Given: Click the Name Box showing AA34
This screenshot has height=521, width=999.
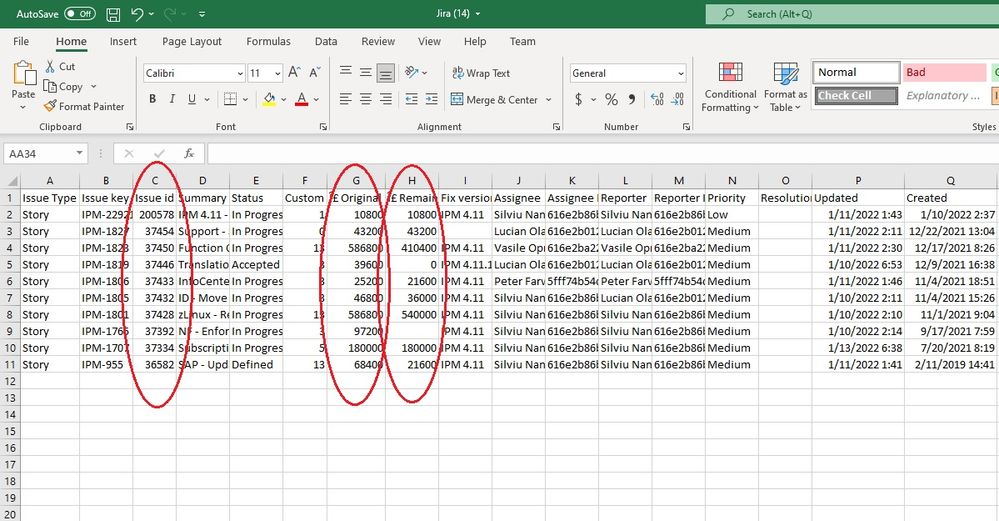Looking at the screenshot, I should click(x=45, y=153).
